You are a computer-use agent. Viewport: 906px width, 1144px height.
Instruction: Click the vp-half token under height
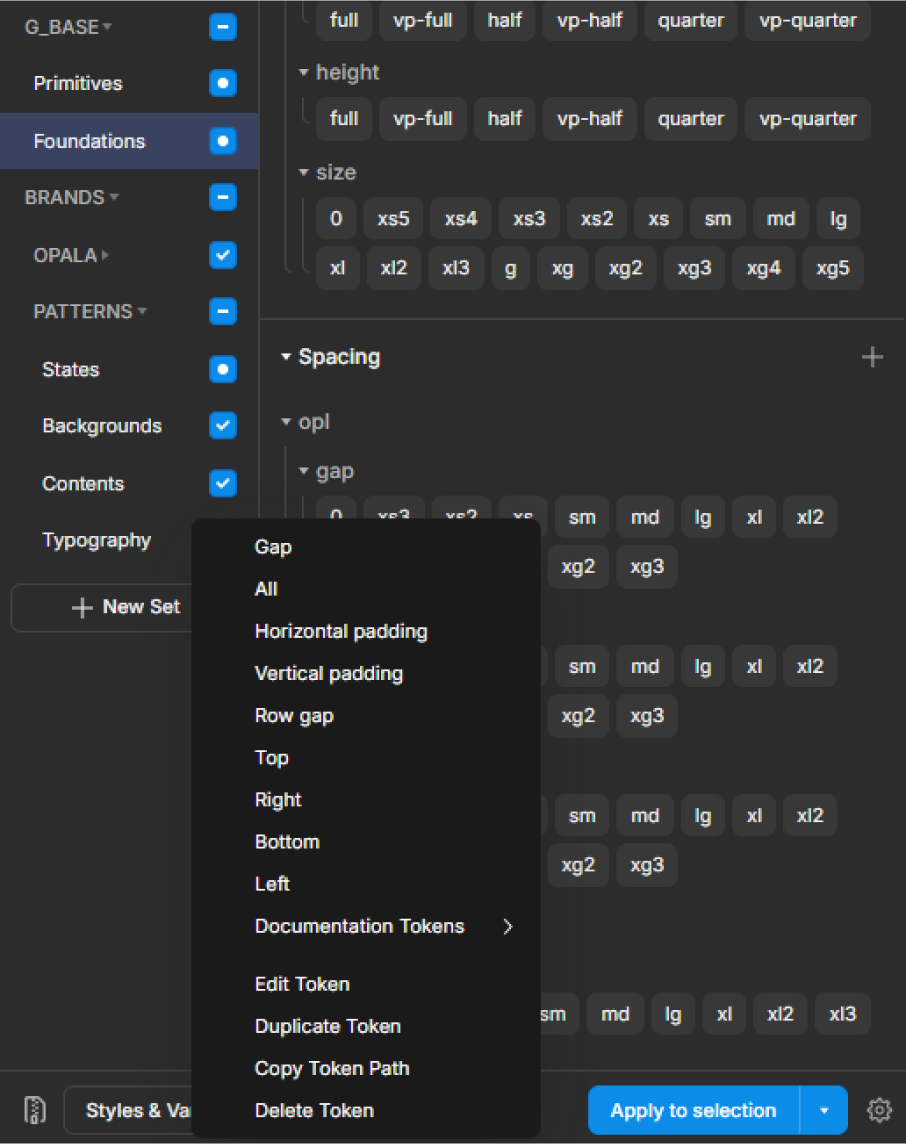tap(590, 119)
